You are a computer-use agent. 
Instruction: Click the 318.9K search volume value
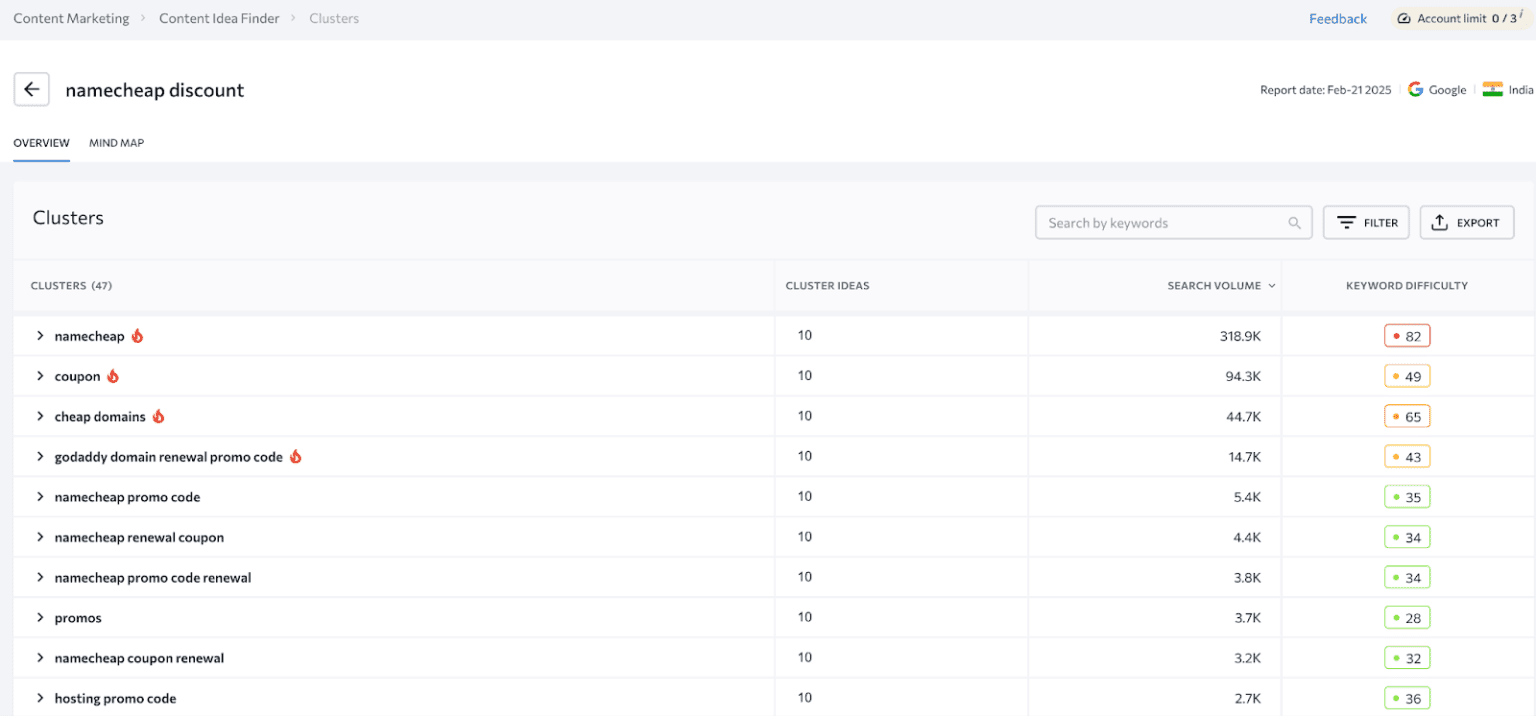pos(1240,336)
